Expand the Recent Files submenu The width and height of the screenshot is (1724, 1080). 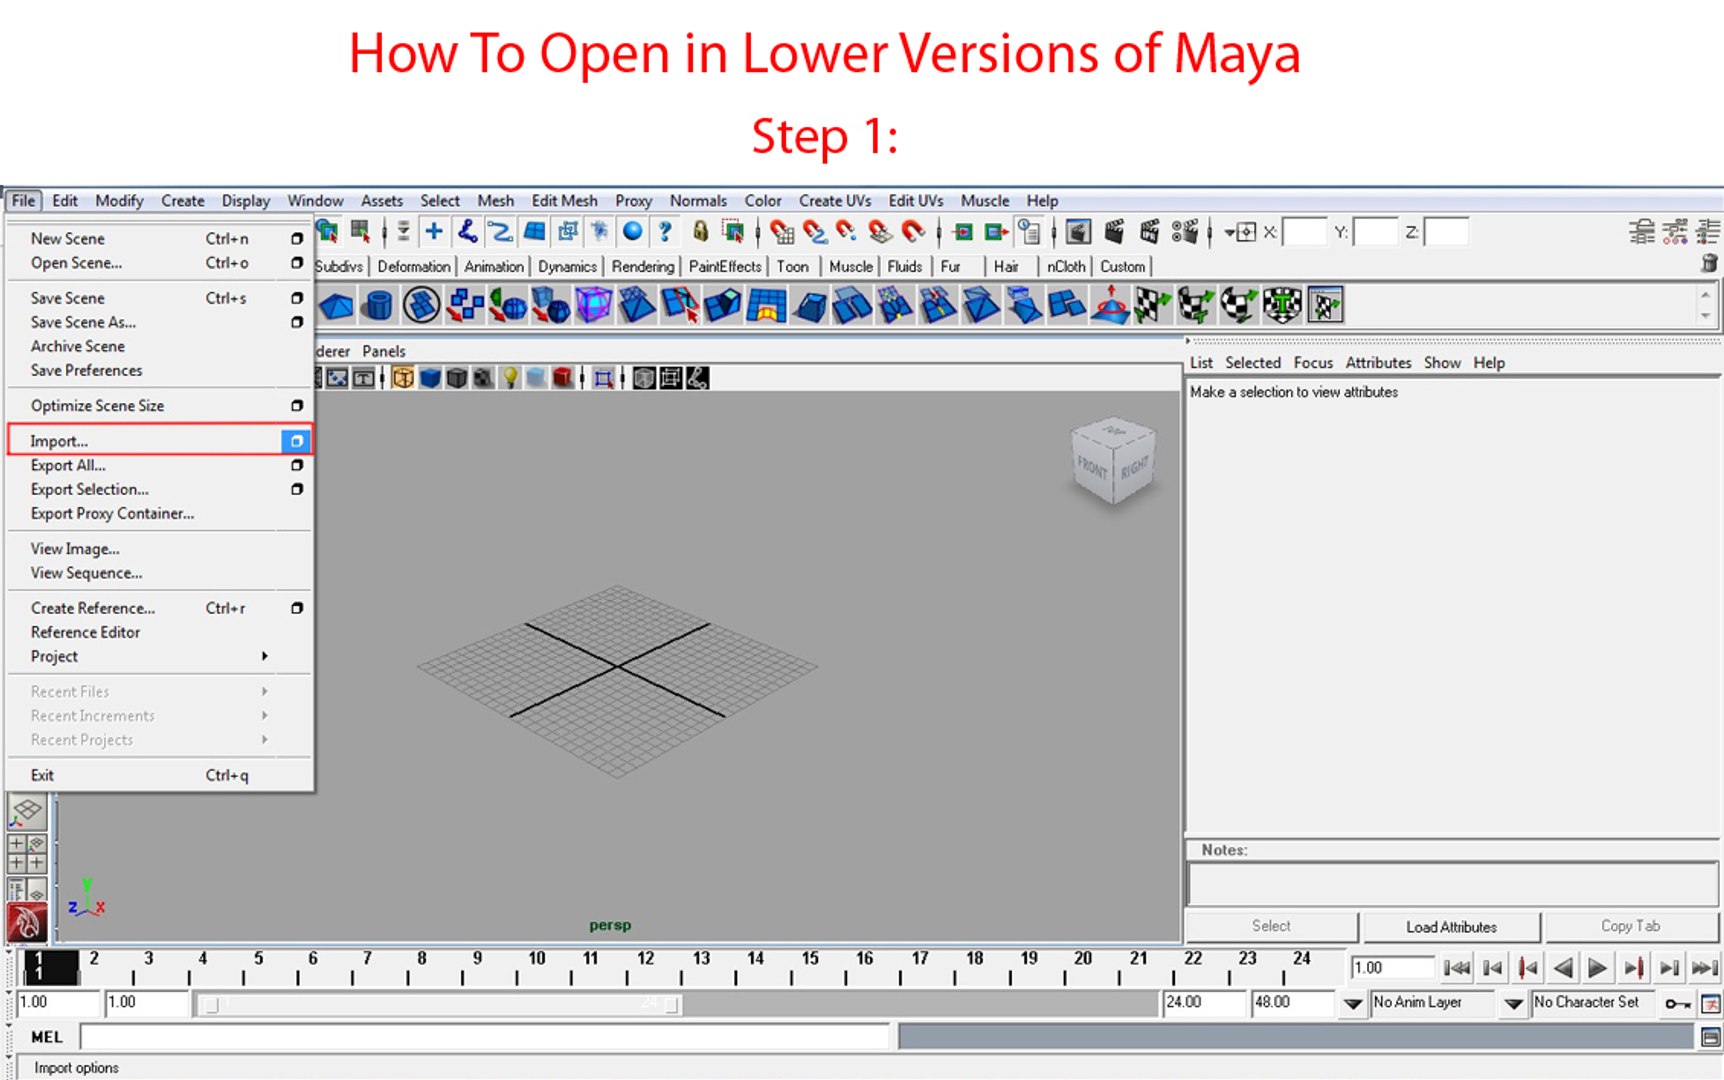coord(265,691)
